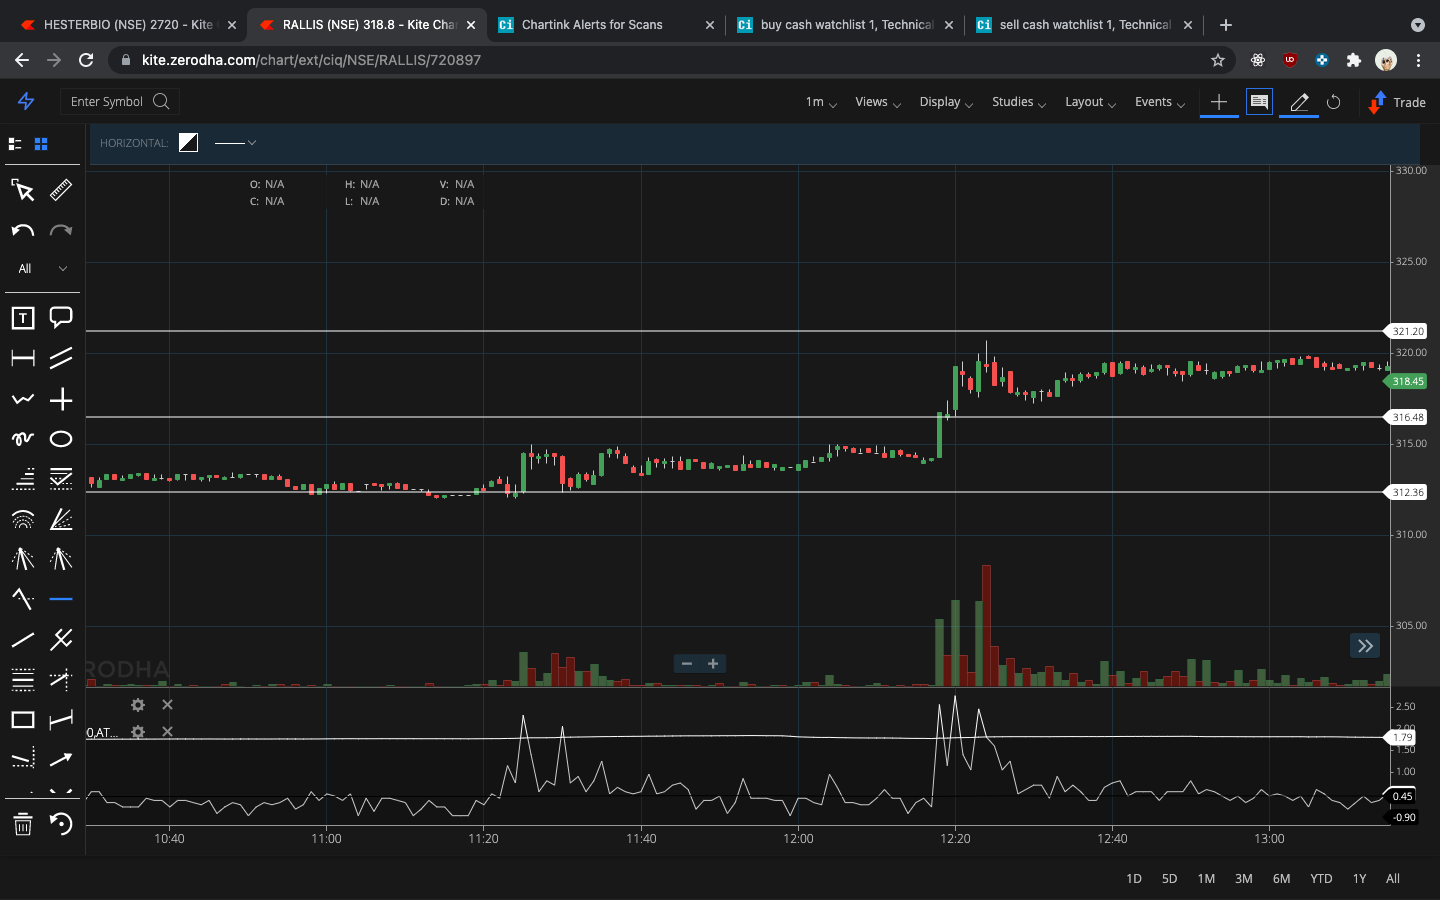Open the ATR study settings gear
The image size is (1440, 900).
coord(137,732)
